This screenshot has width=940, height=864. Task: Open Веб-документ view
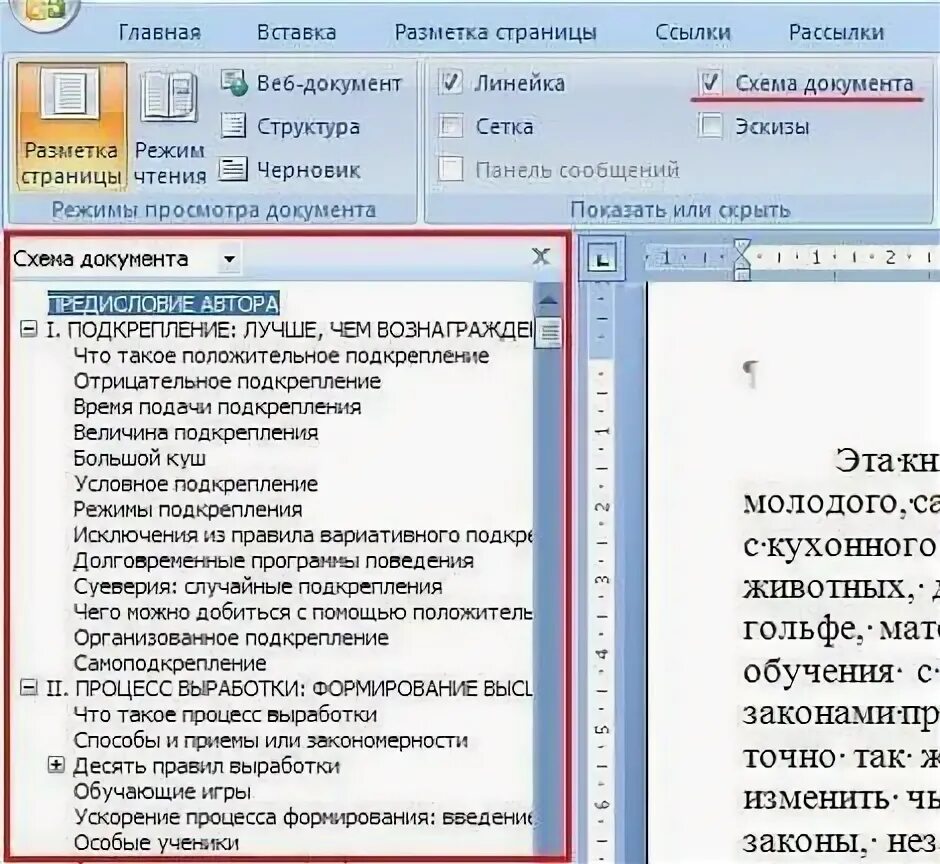(x=311, y=83)
